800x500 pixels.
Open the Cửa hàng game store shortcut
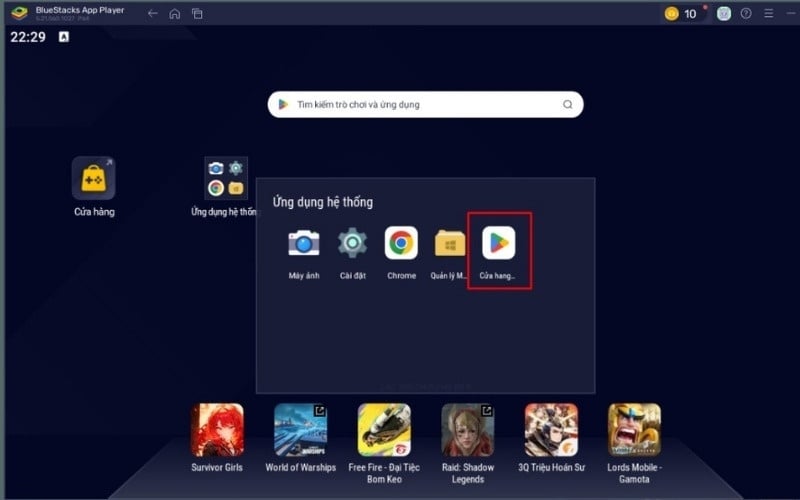[93, 178]
